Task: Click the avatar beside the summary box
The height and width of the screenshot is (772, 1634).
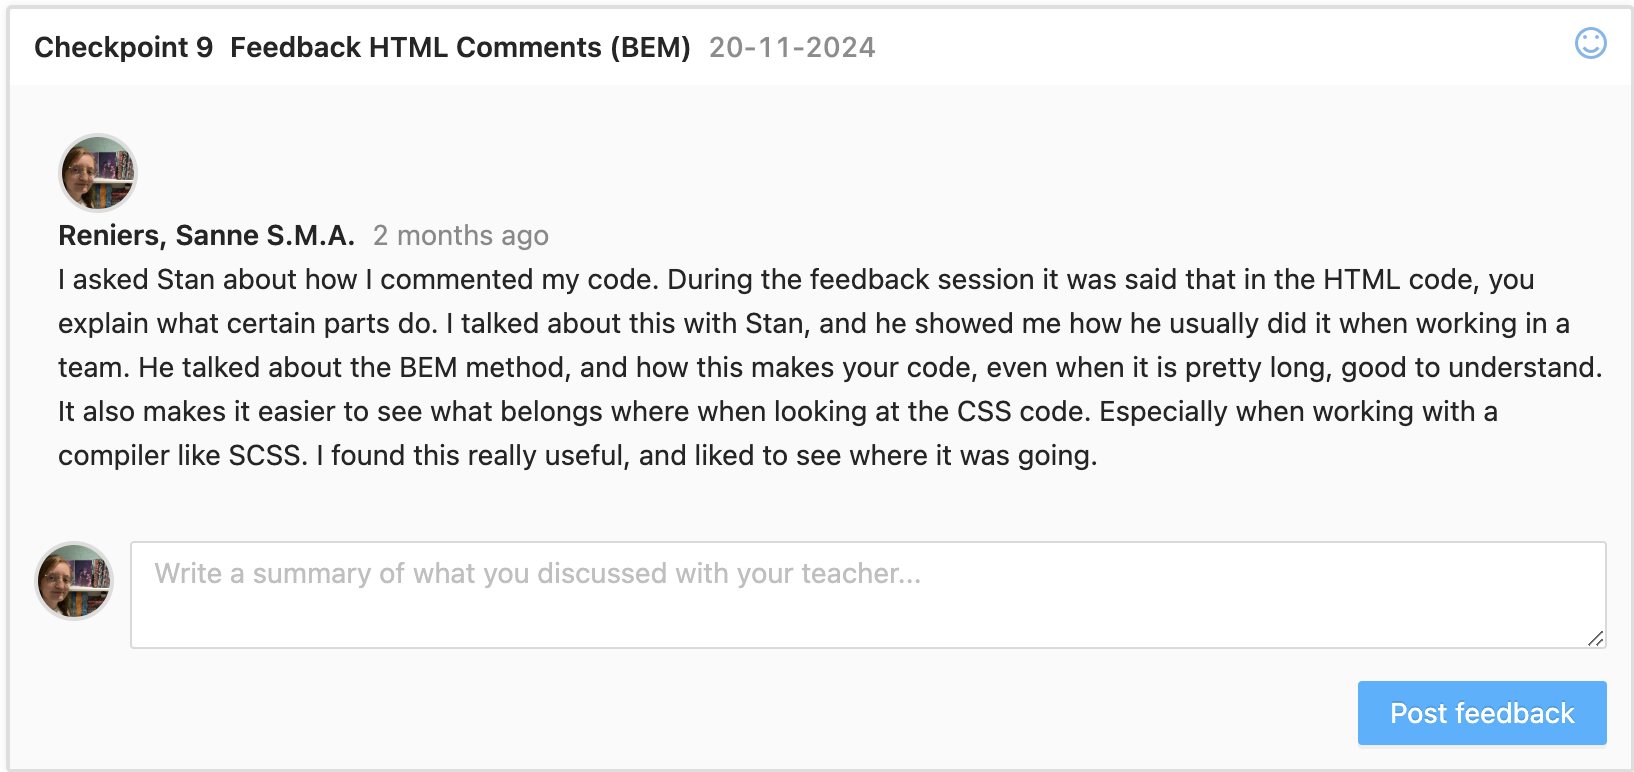Action: click(x=74, y=581)
